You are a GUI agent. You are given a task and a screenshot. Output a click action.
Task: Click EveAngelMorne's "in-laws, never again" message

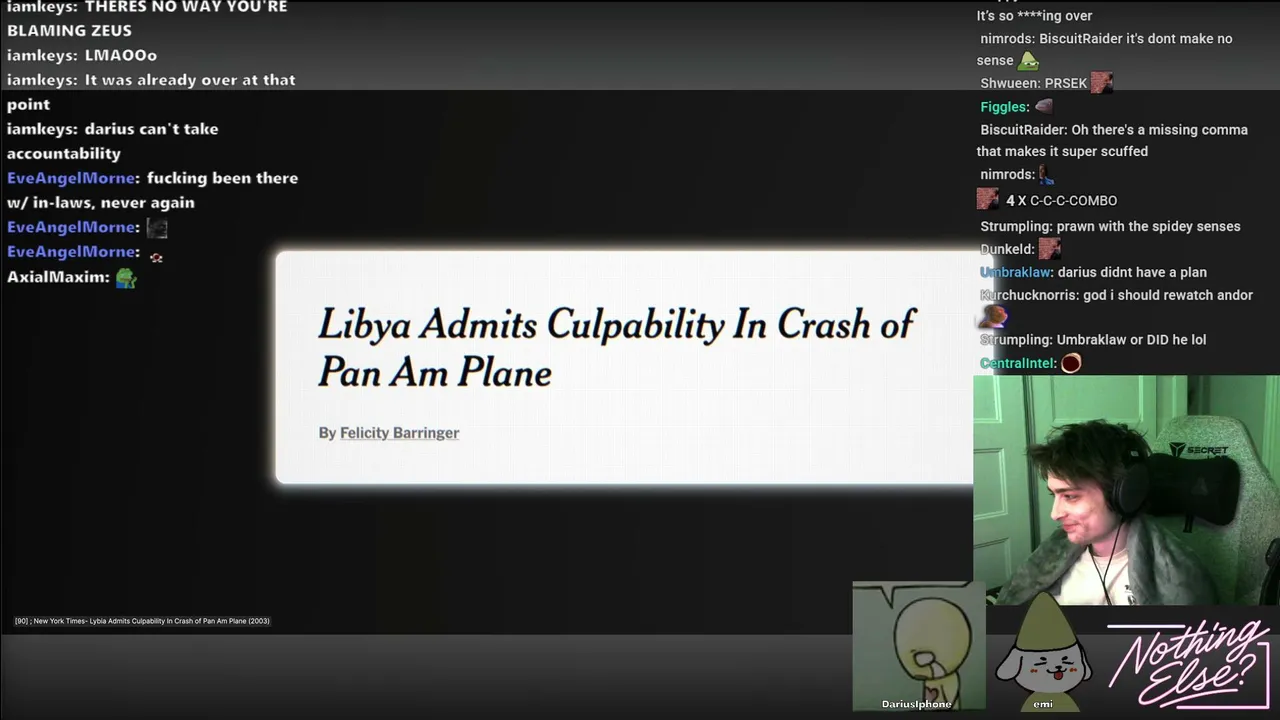point(153,190)
